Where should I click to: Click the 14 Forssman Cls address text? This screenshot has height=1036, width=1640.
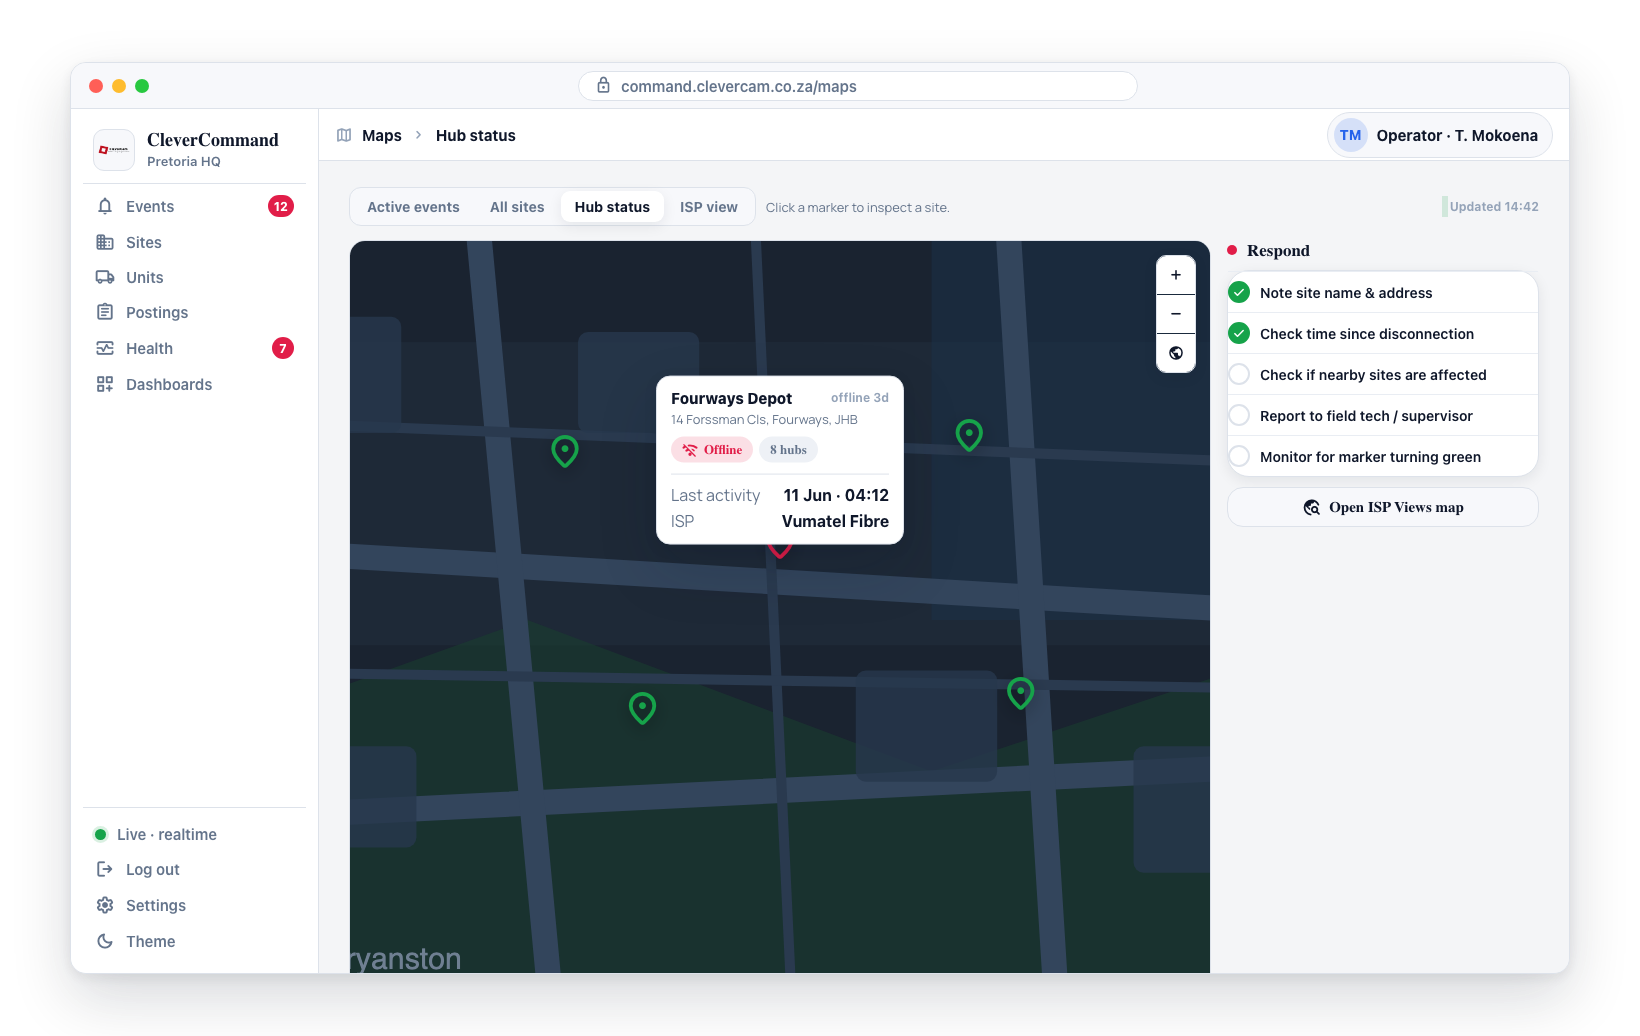tap(764, 420)
